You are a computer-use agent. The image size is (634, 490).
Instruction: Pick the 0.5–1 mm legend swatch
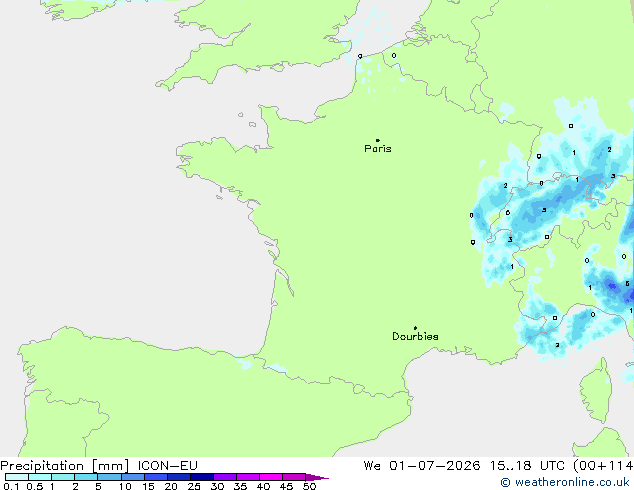click(40, 477)
